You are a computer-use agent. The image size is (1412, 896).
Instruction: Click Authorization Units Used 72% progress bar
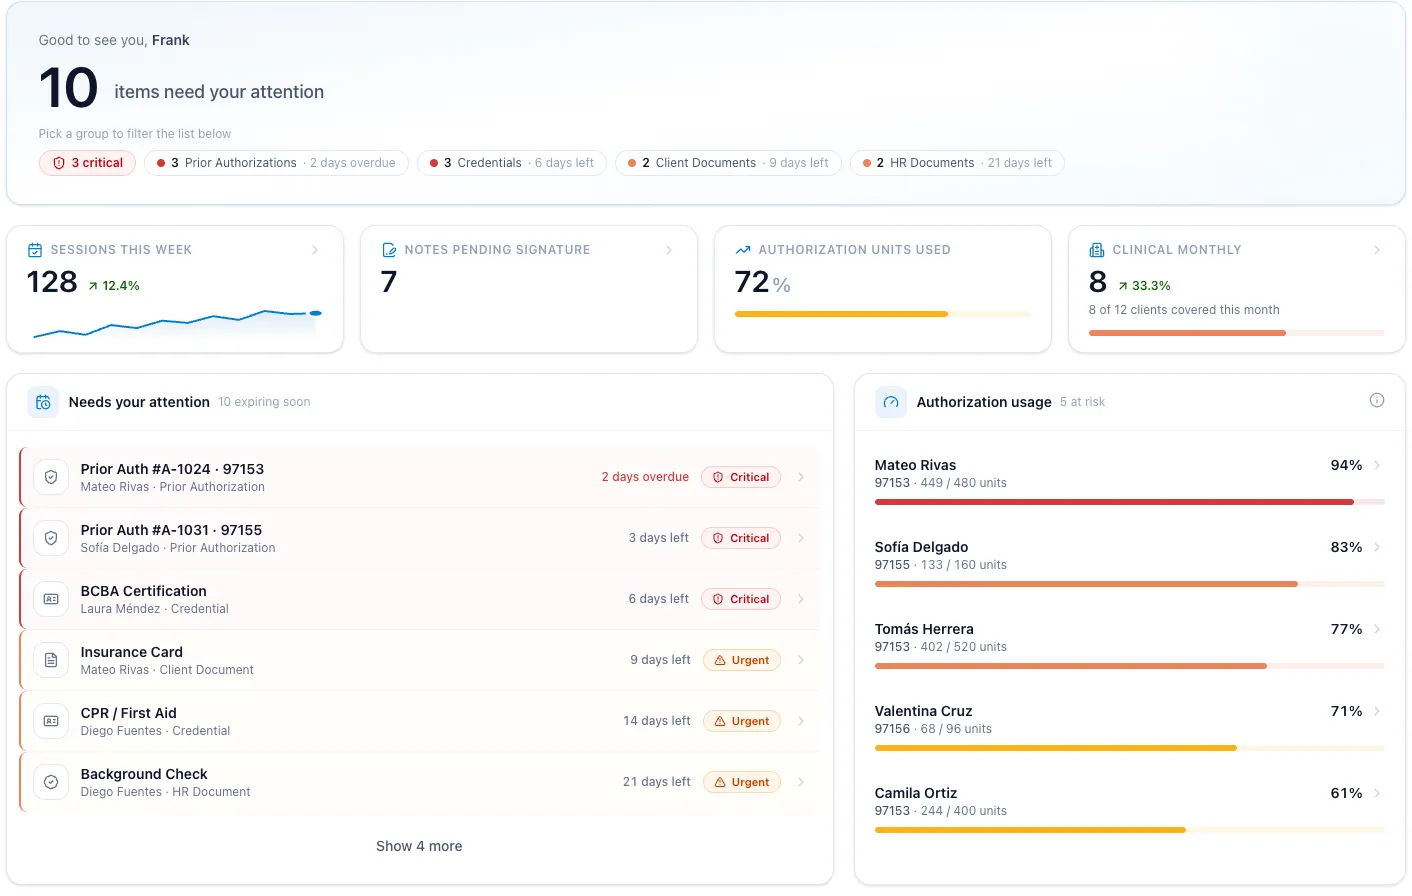pyautogui.click(x=882, y=314)
